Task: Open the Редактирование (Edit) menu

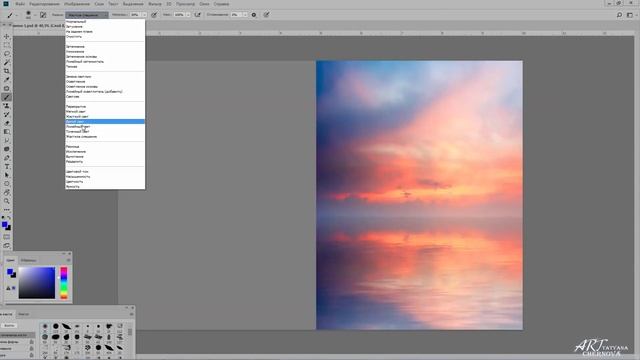Action: 44,4
